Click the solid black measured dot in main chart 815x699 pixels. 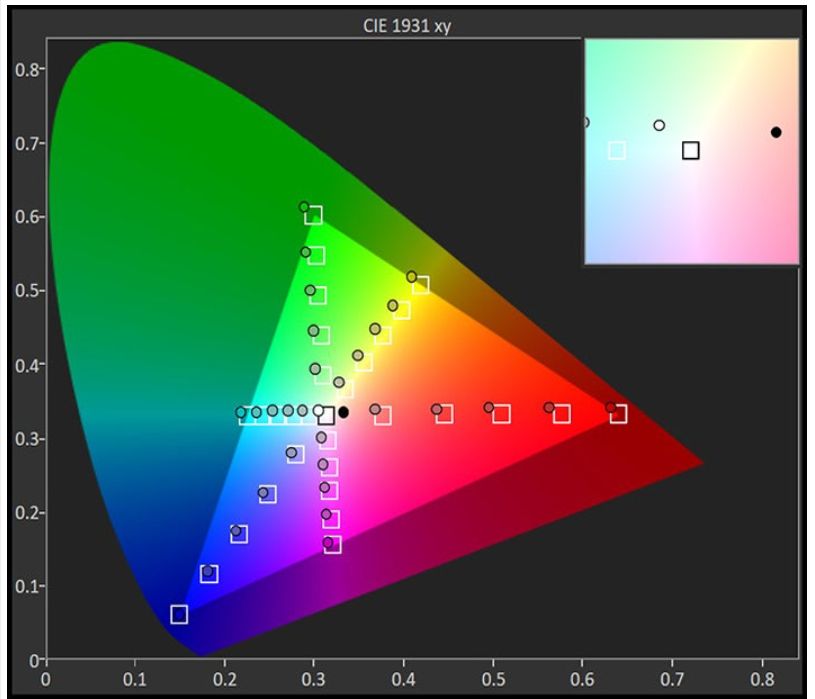[344, 412]
